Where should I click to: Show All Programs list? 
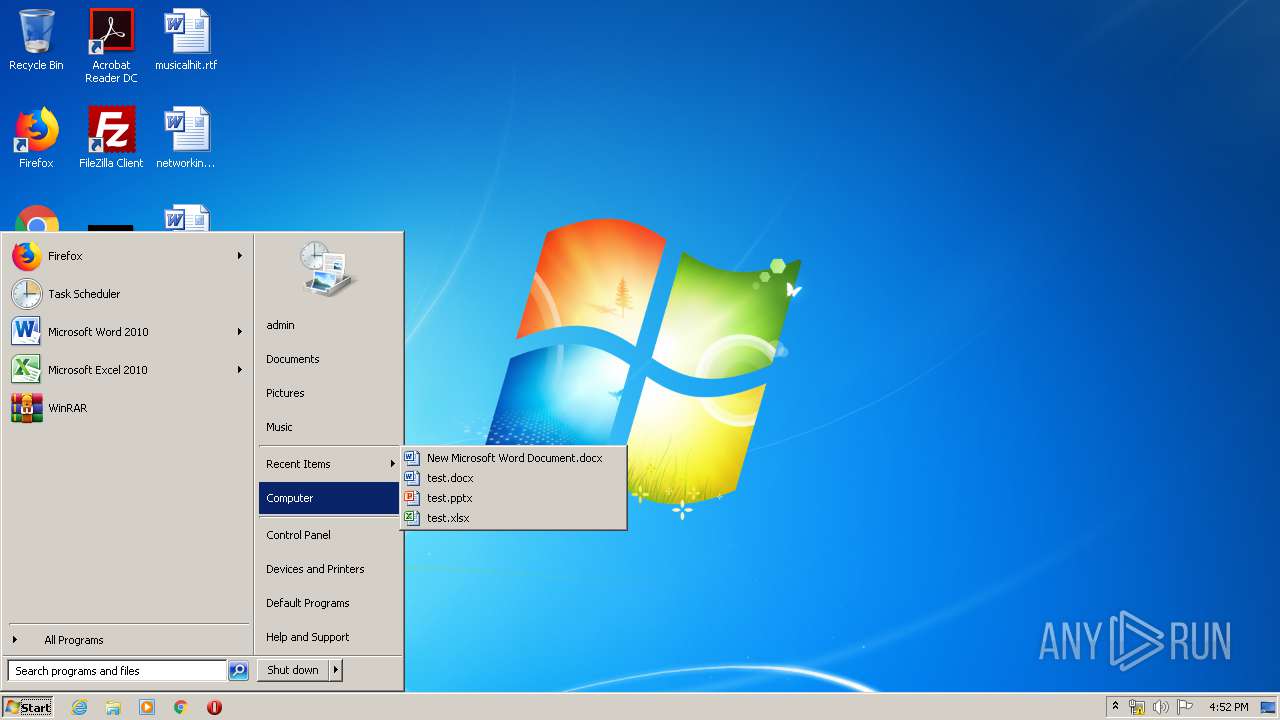coord(126,640)
